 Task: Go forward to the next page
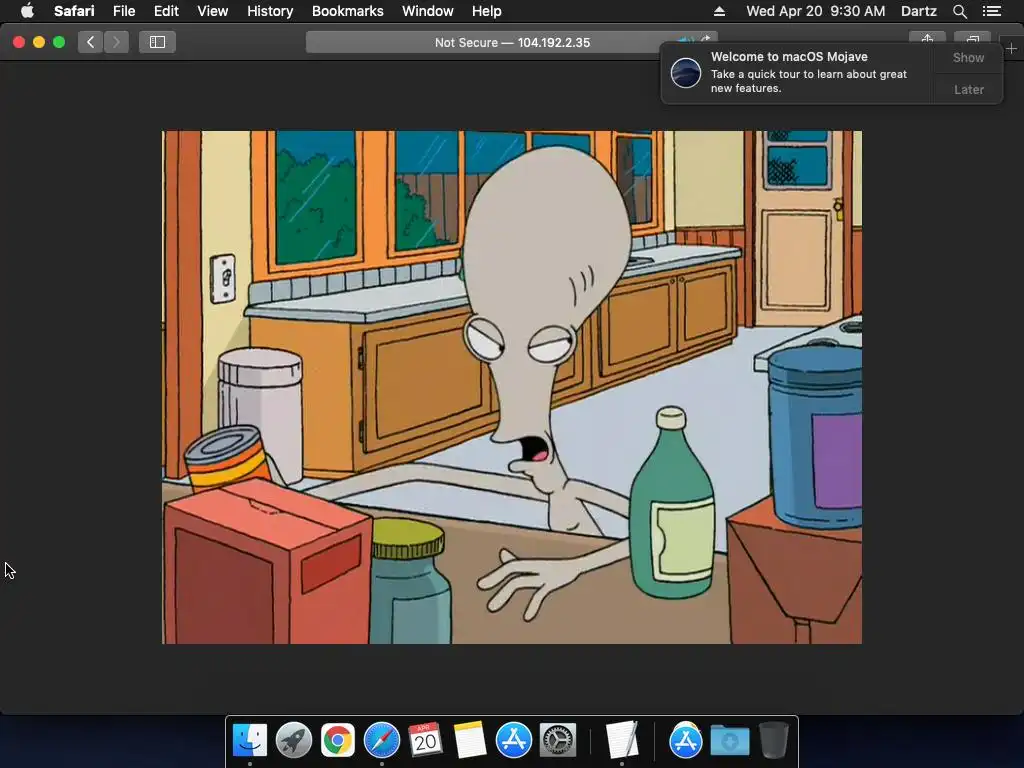pos(116,42)
